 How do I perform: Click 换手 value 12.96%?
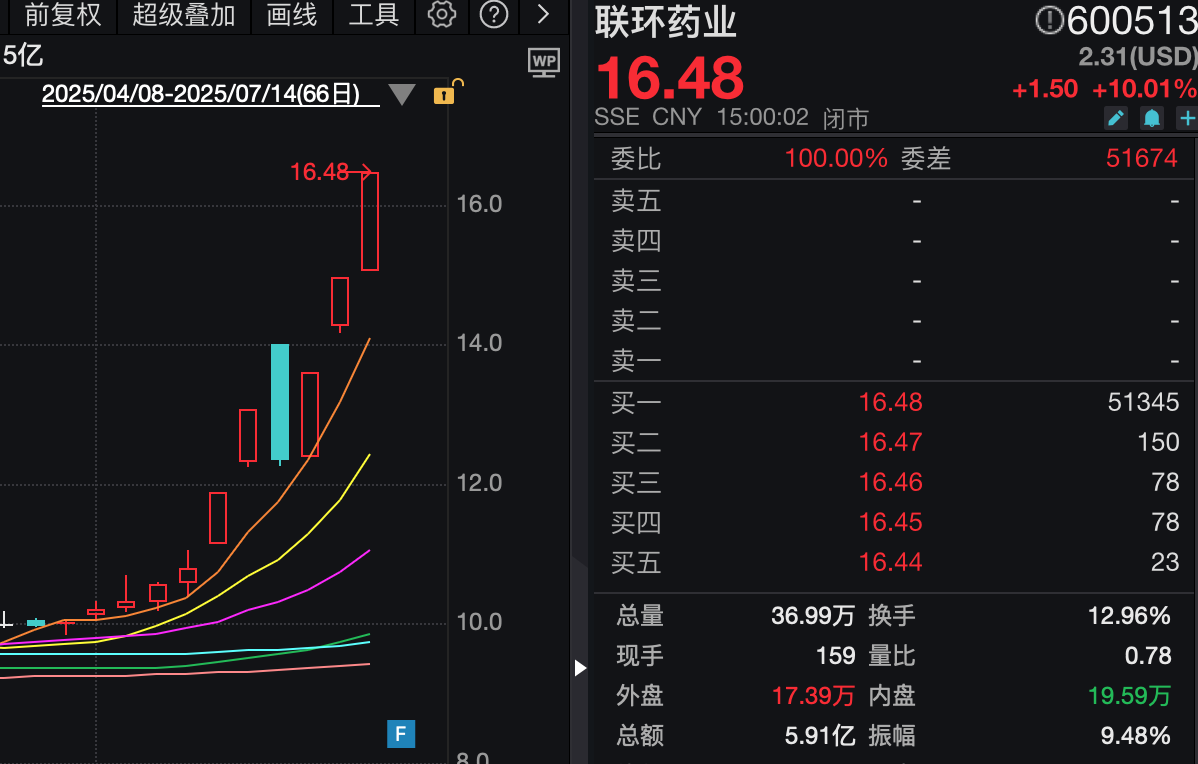tap(1128, 616)
